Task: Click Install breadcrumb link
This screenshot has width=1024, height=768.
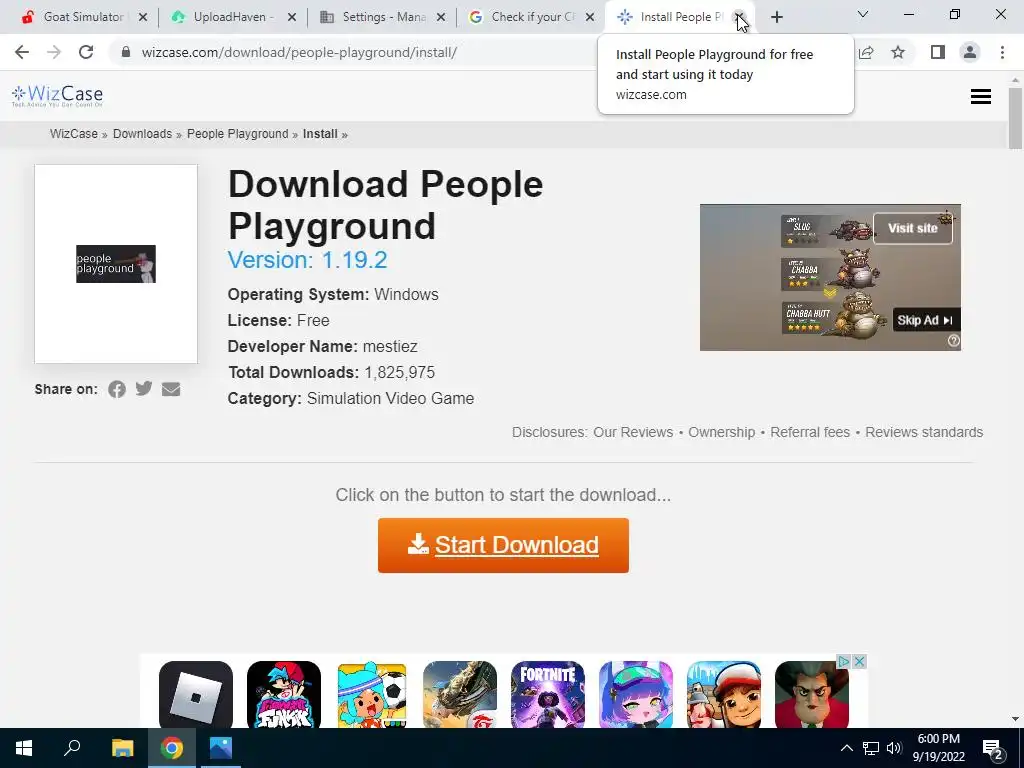Action: pos(320,134)
